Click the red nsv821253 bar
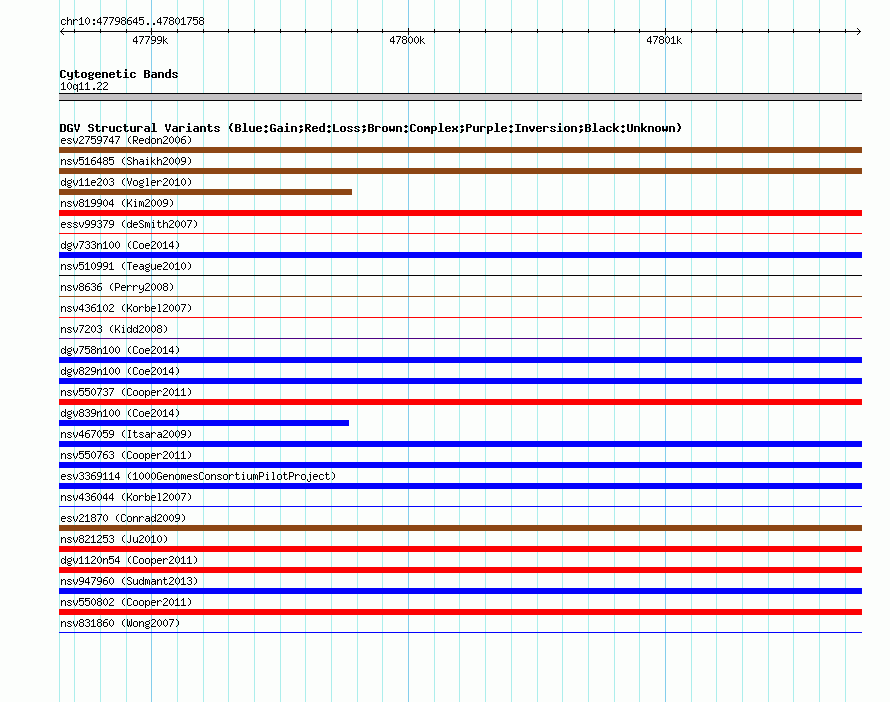The image size is (890, 702). [x=460, y=549]
